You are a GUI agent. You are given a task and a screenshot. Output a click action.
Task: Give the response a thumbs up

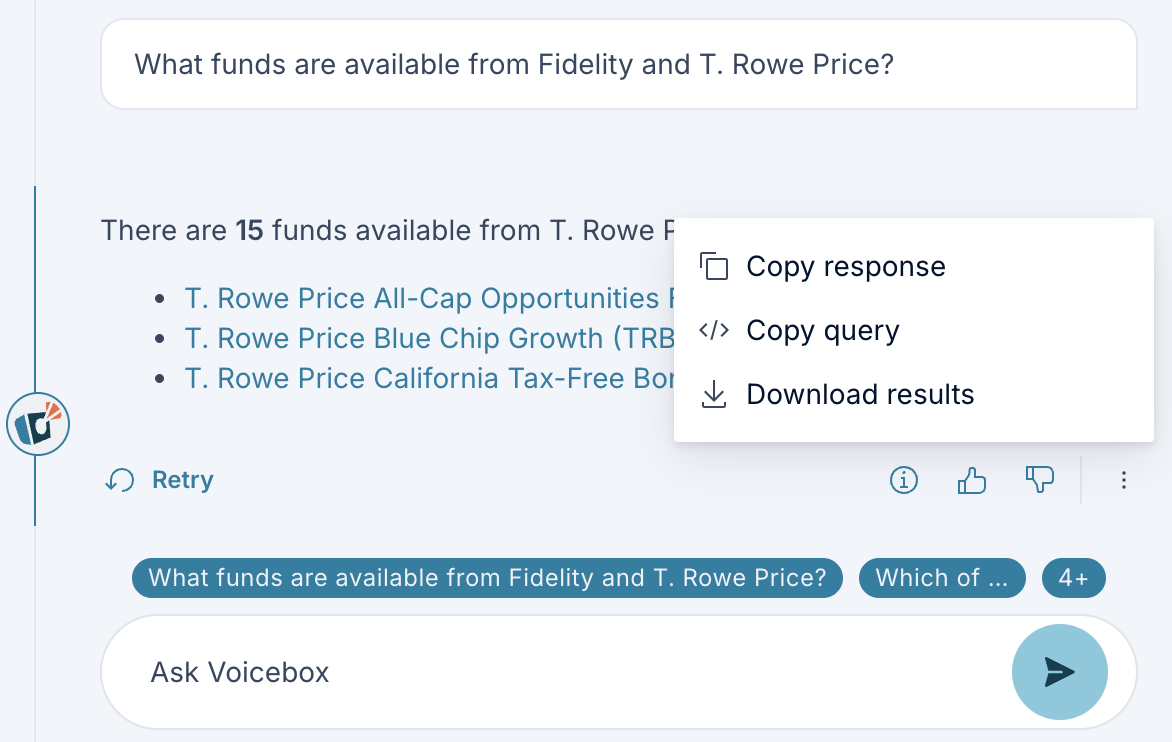tap(972, 481)
